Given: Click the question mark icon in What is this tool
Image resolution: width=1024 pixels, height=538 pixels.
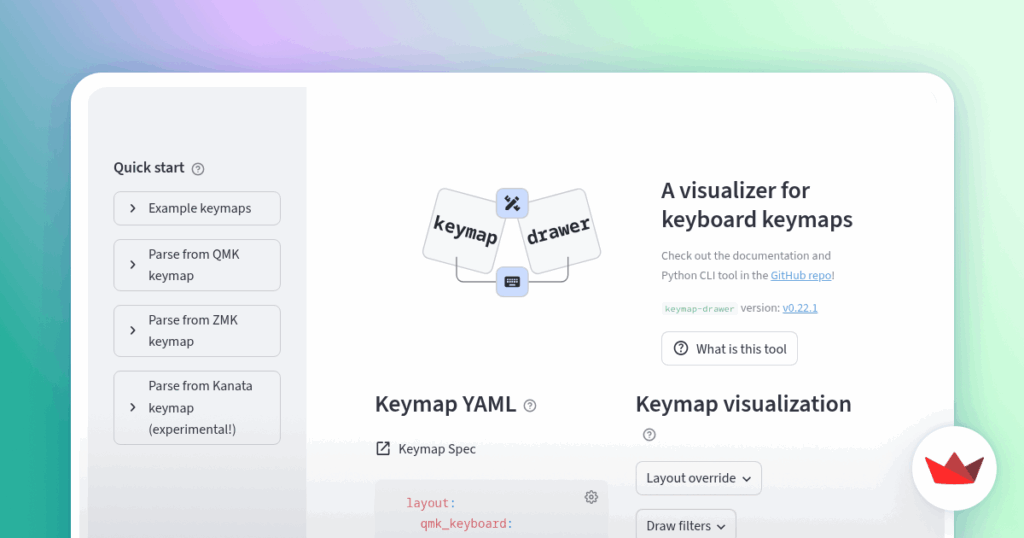Looking at the screenshot, I should (x=680, y=349).
